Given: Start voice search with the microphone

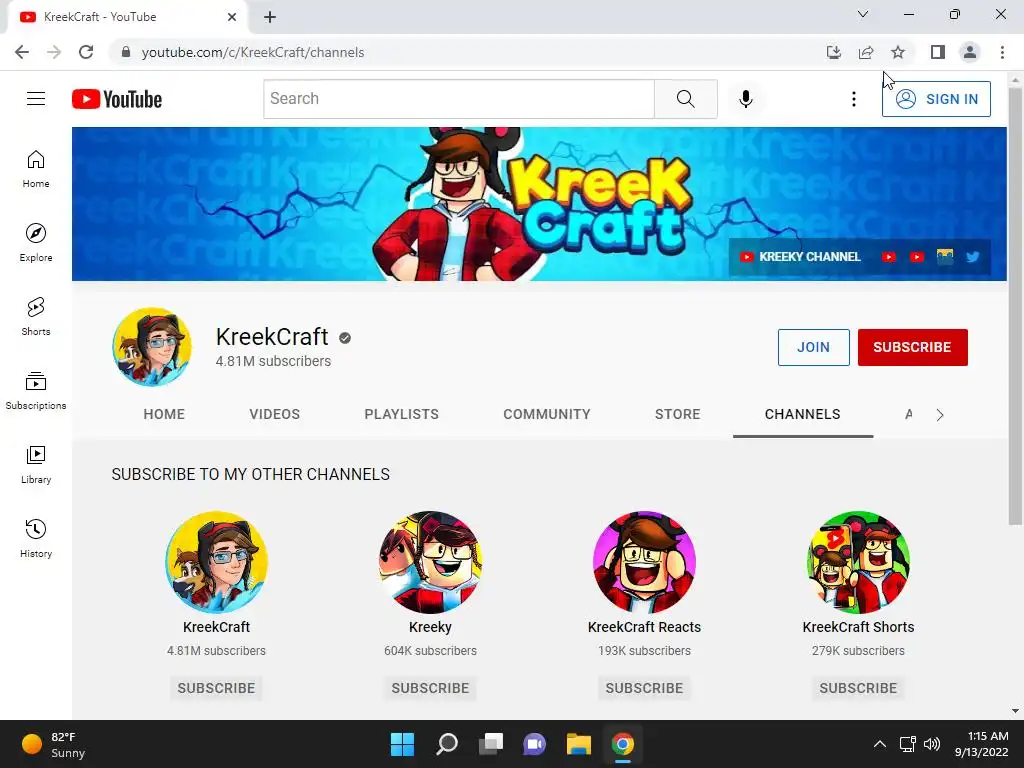Looking at the screenshot, I should pos(746,99).
